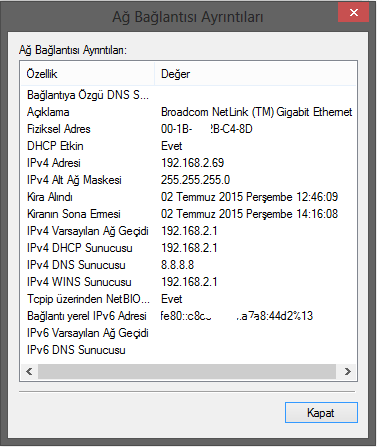The image size is (377, 447).
Task: Select the IPv4 DNS Sunucusu row
Action: pyautogui.click(x=189, y=265)
